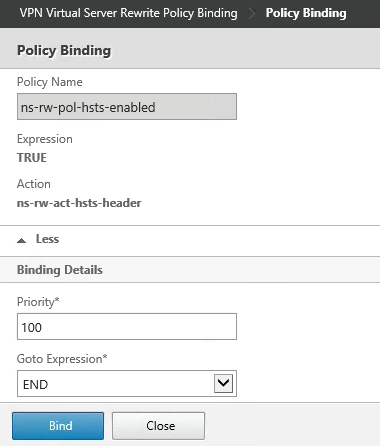The image size is (380, 446).
Task: Click the ns-rw-act-hsts-header action name
Action: pyautogui.click(x=79, y=203)
